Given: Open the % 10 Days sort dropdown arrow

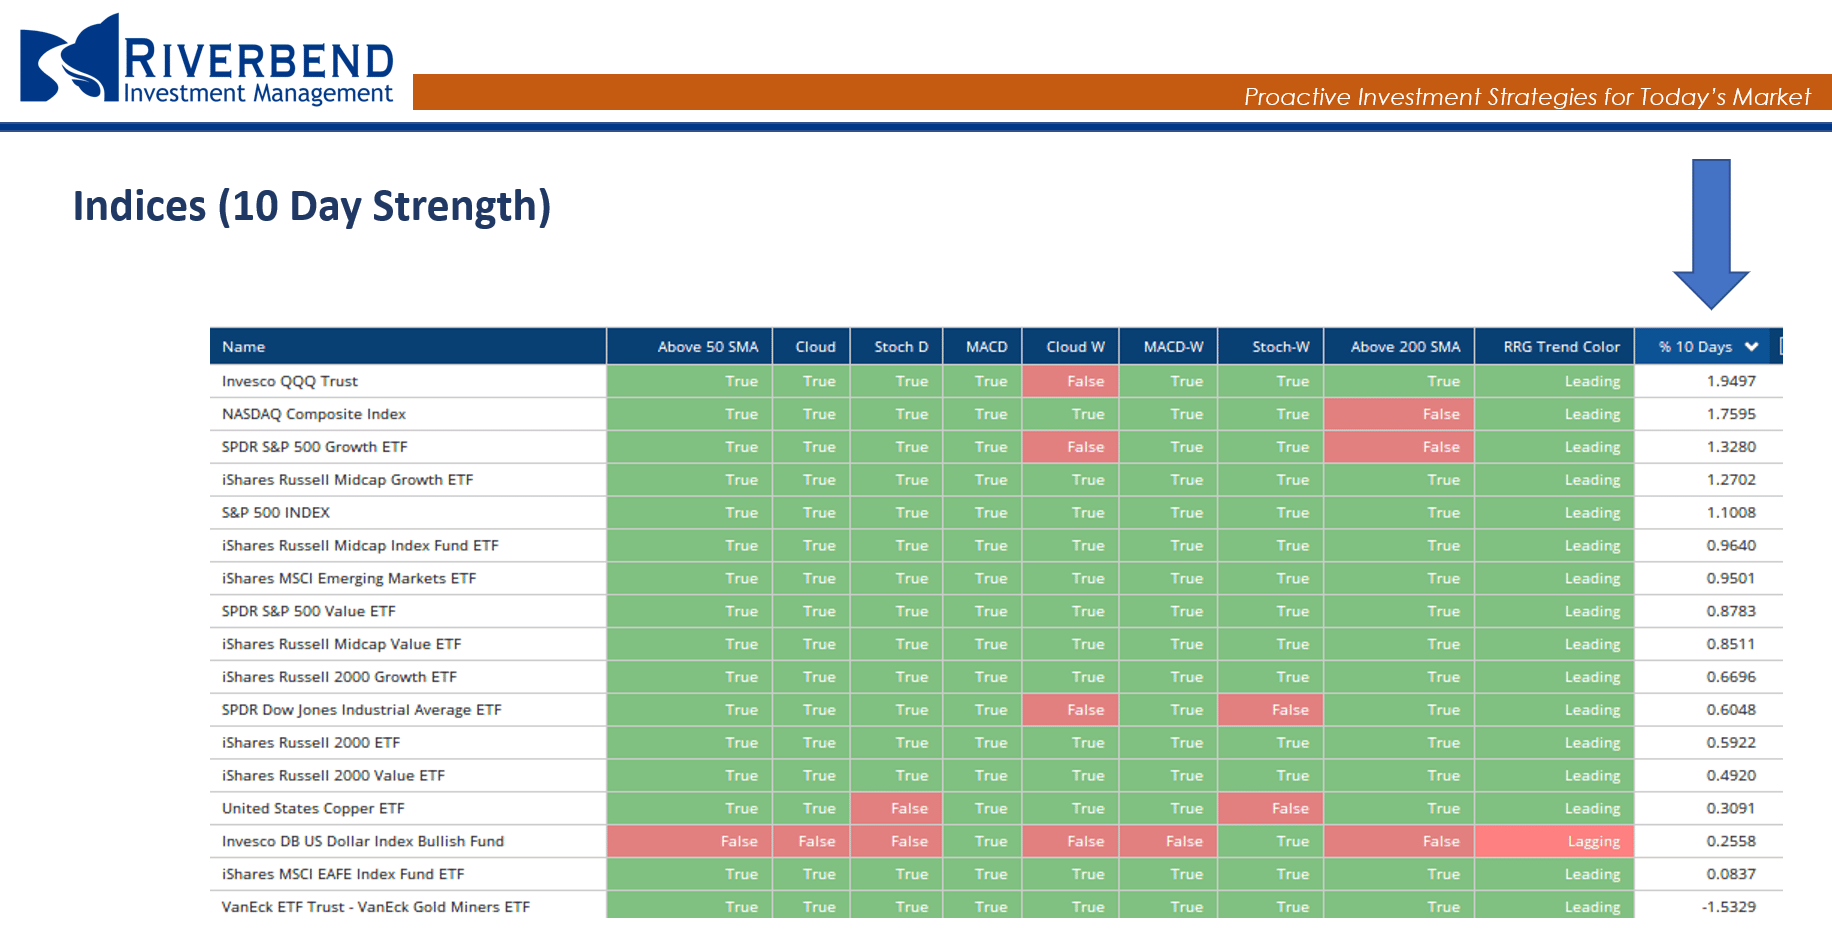Looking at the screenshot, I should 1751,347.
